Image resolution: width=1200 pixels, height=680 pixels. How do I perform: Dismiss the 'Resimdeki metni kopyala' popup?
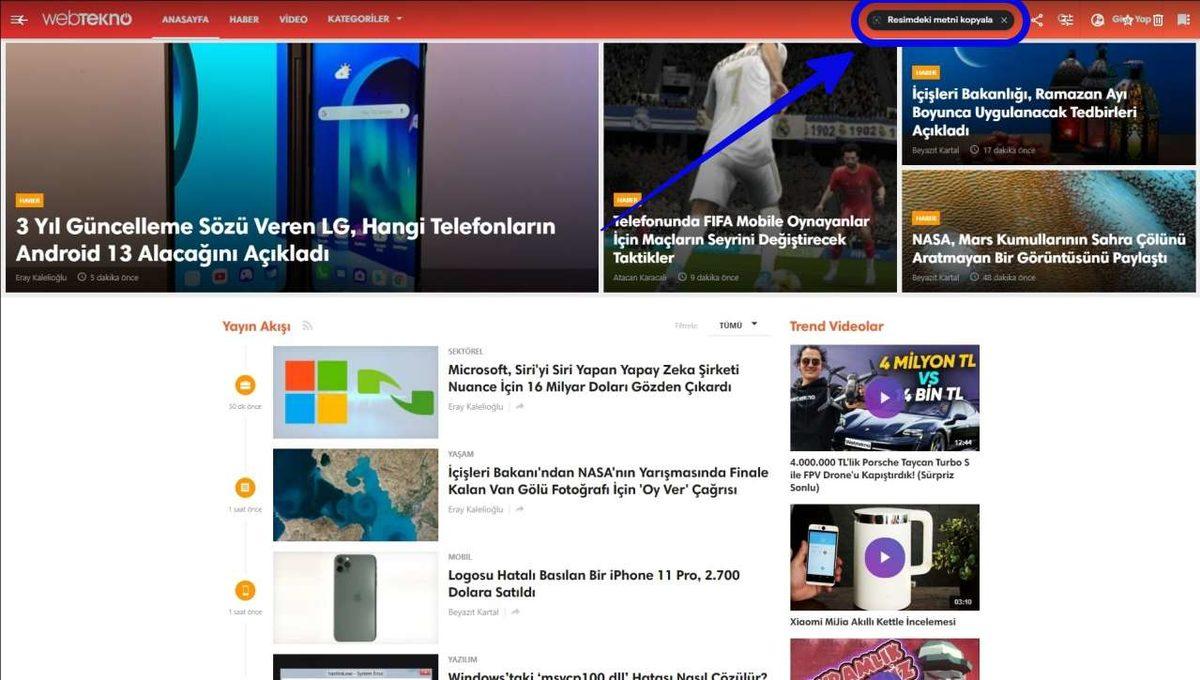click(x=1004, y=20)
